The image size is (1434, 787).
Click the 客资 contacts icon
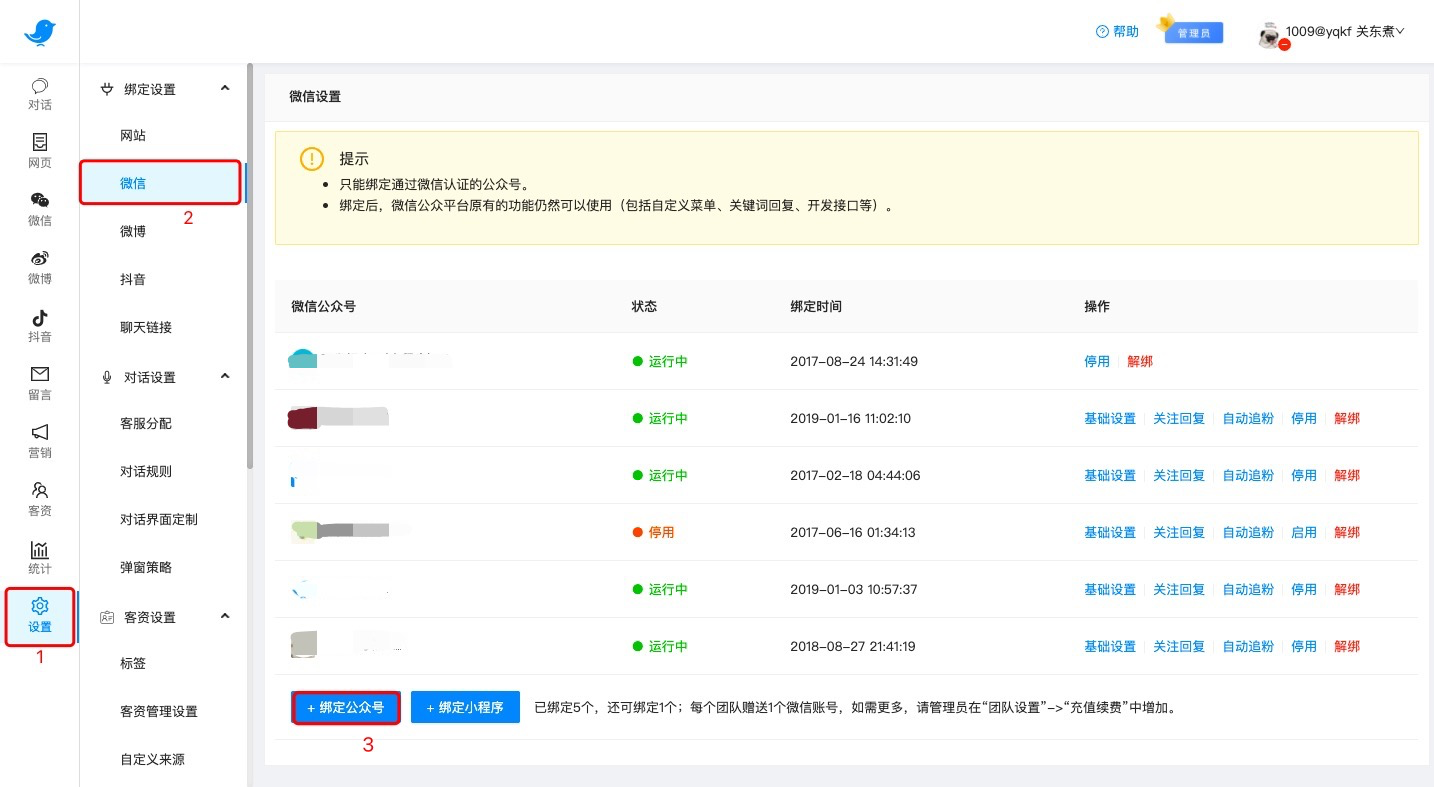40,492
